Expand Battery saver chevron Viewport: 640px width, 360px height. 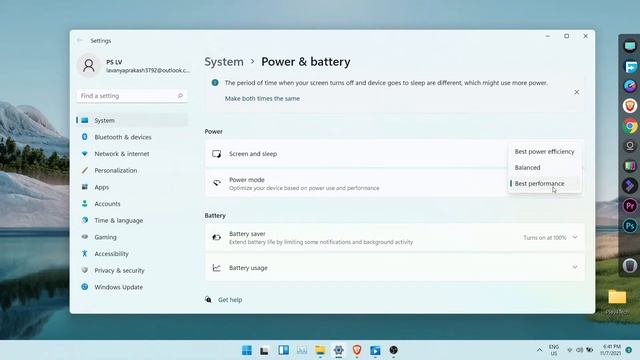(575, 238)
